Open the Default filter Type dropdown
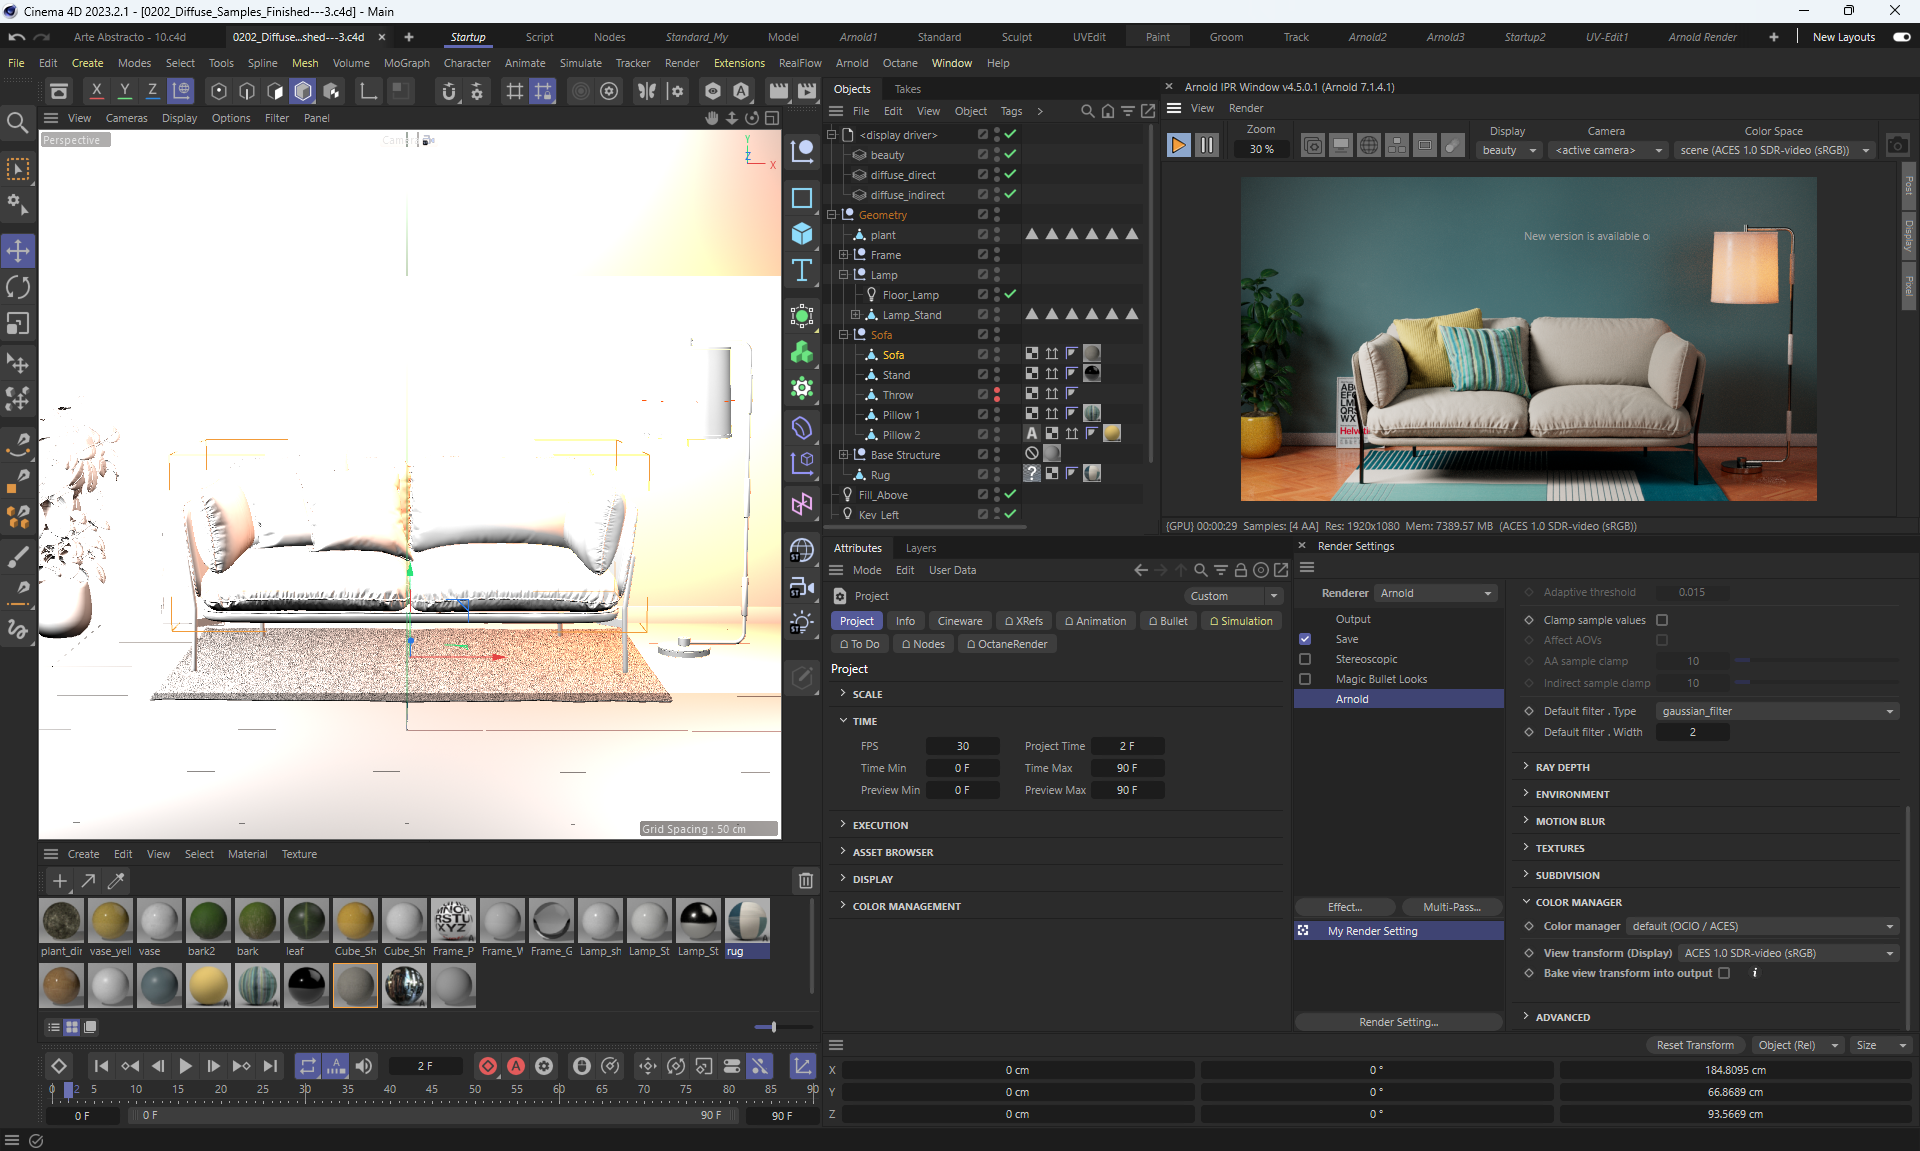The image size is (1920, 1151). coord(1777,711)
